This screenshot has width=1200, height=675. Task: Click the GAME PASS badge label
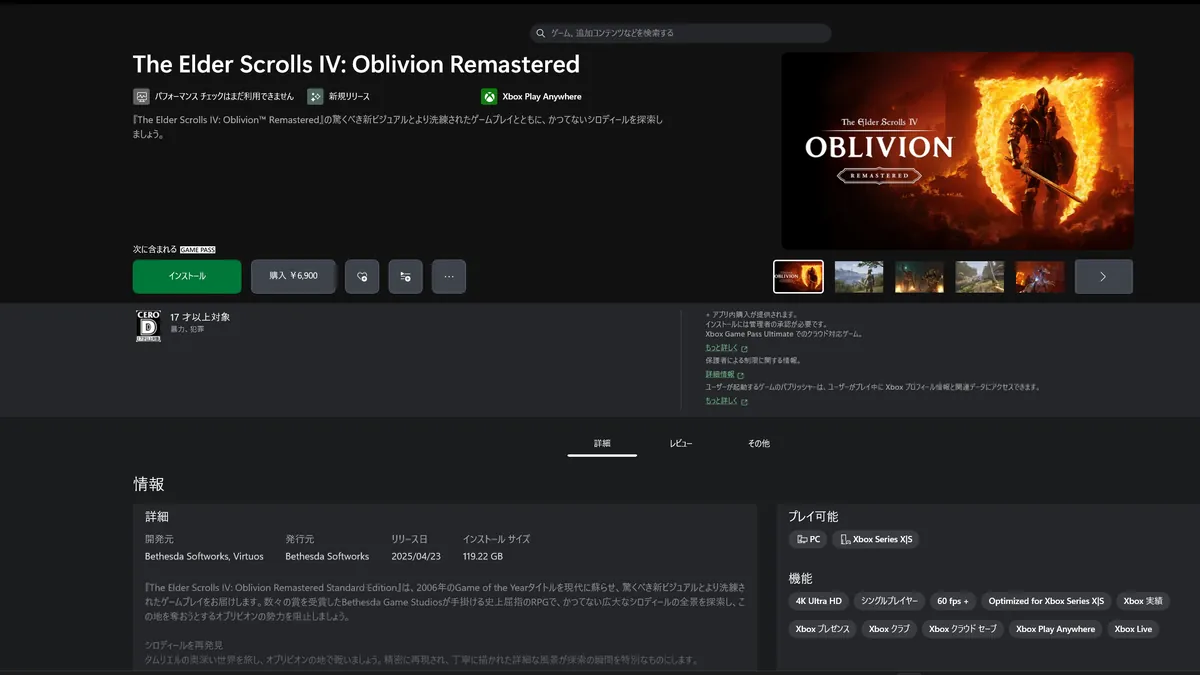(198, 250)
